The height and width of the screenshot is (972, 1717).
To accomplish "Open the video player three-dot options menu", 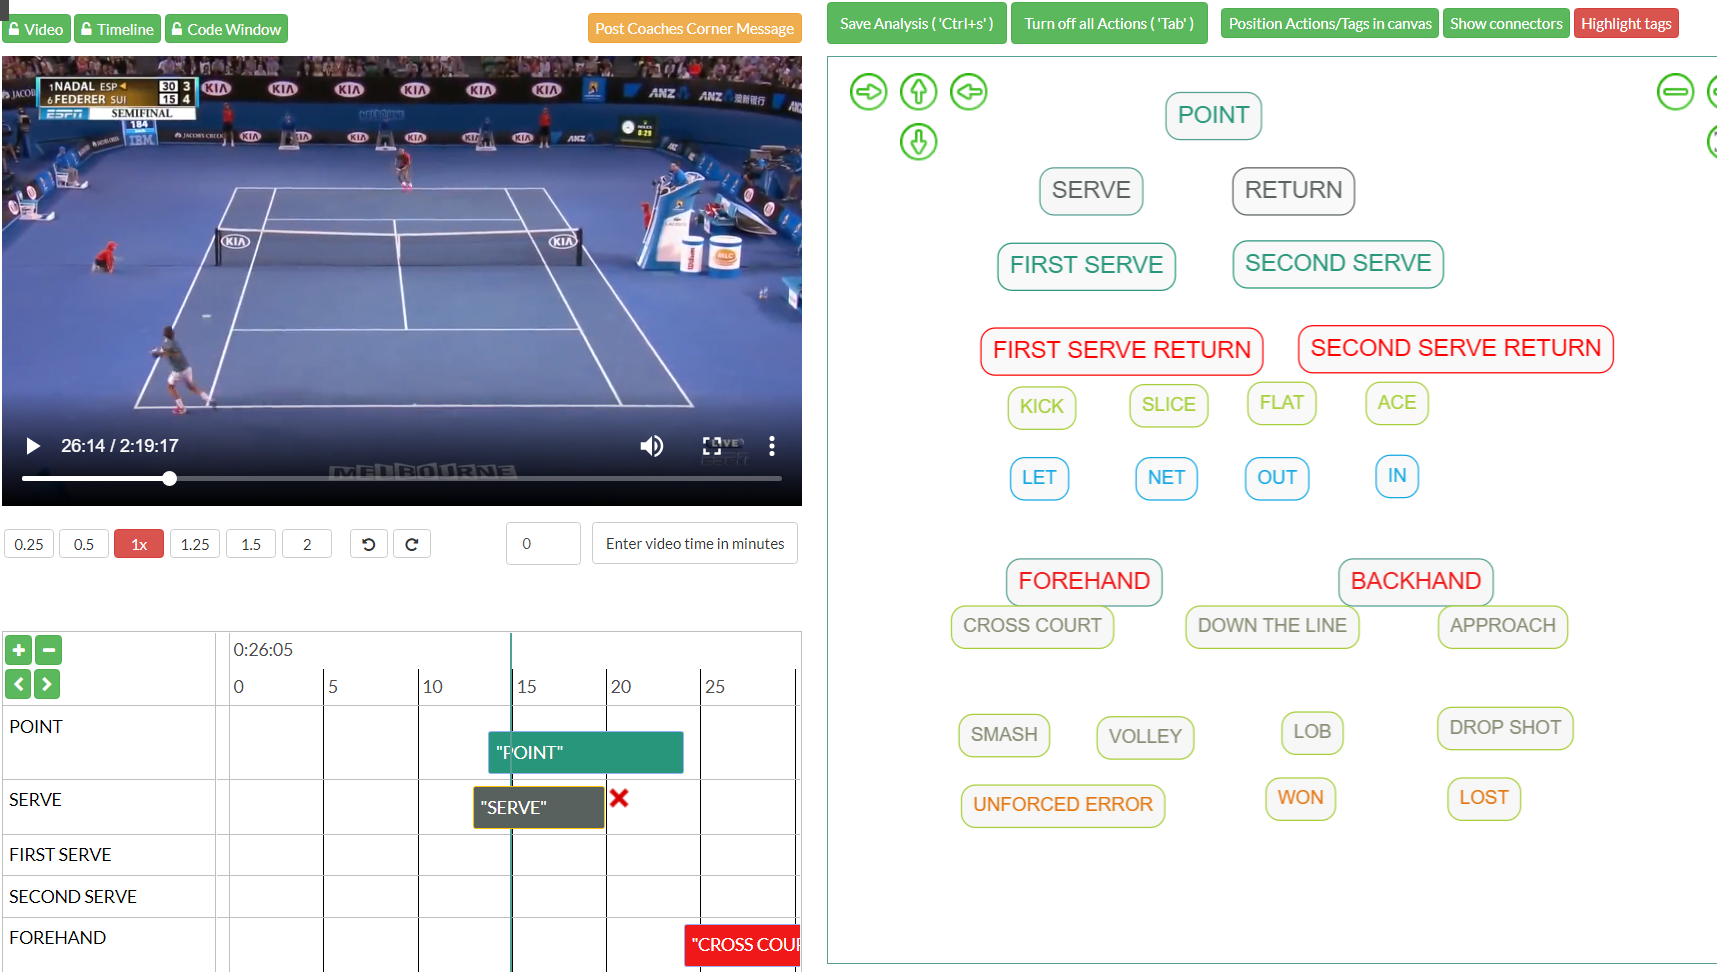I will tap(772, 446).
